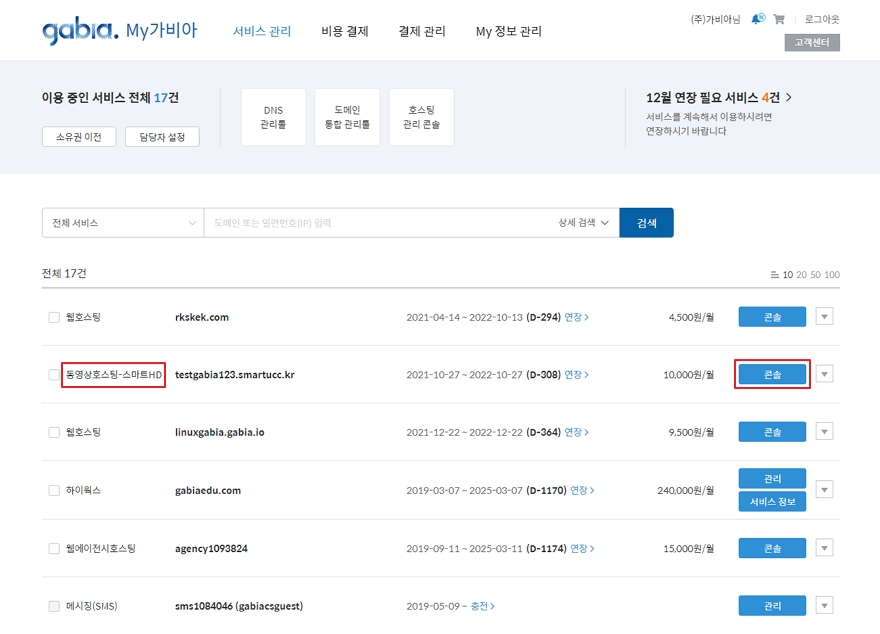Open the 도메인 통합 관리툴 tile
Image resolution: width=880 pixels, height=634 pixels.
tap(347, 117)
